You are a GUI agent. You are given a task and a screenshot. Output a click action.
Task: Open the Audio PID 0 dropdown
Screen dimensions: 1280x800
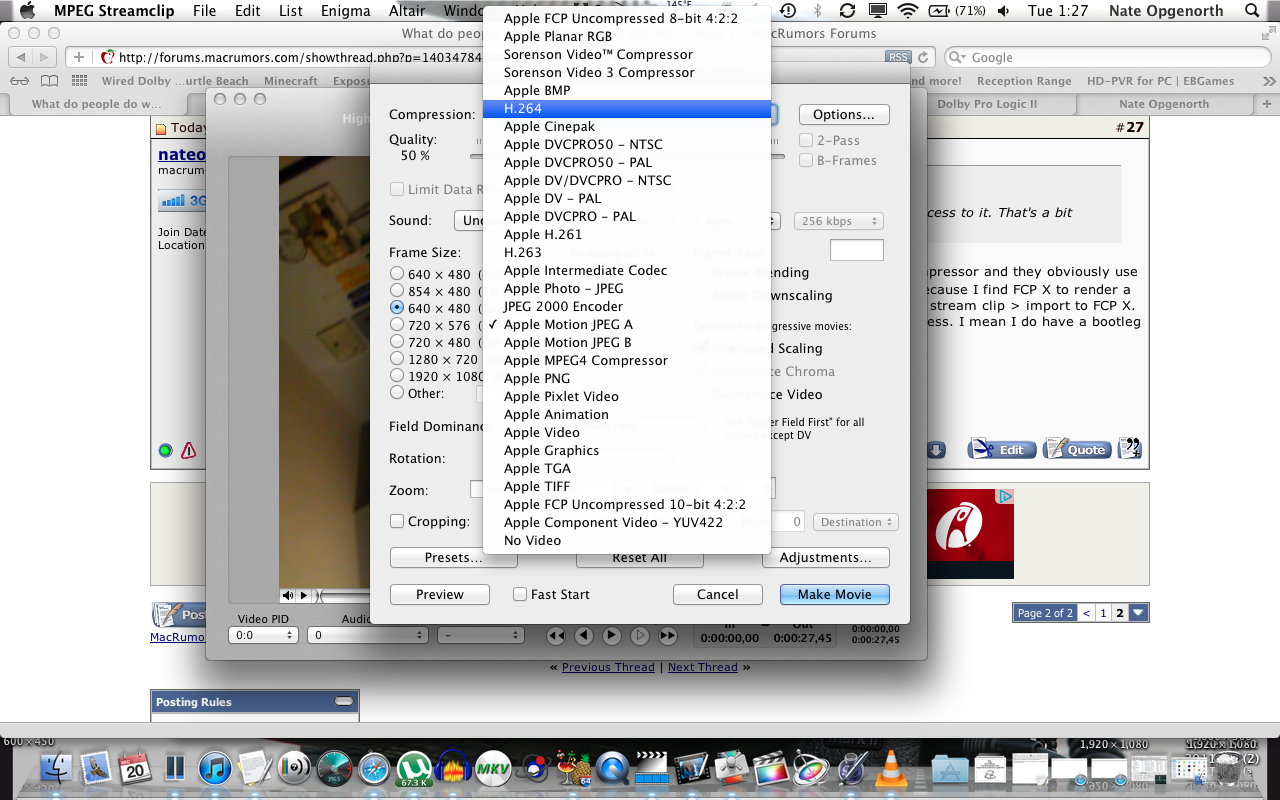click(368, 635)
